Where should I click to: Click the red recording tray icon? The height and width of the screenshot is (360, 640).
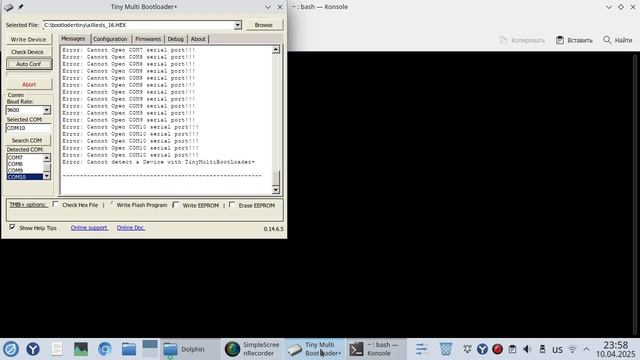tap(497, 349)
